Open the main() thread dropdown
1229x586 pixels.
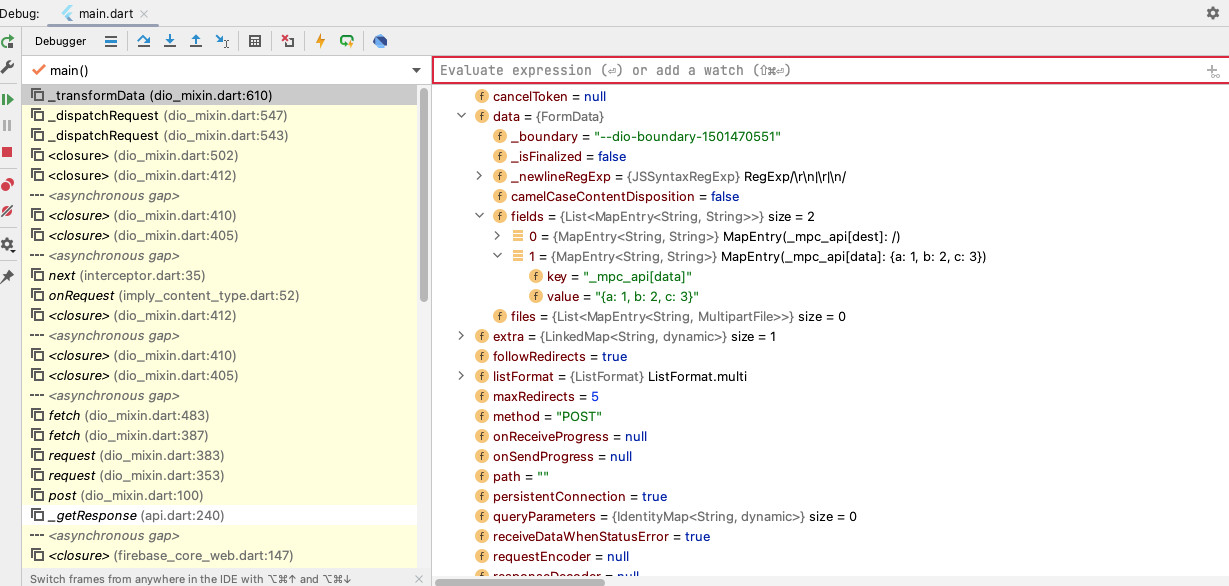point(416,70)
